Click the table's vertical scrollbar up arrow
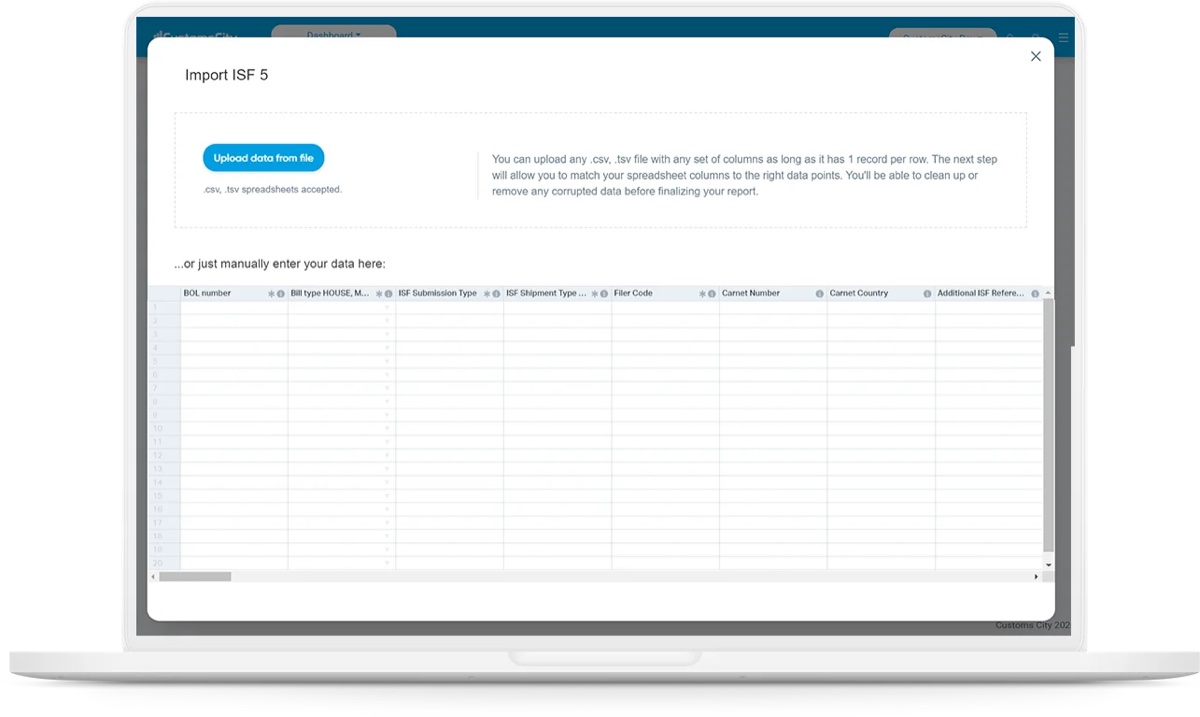 coord(1048,293)
